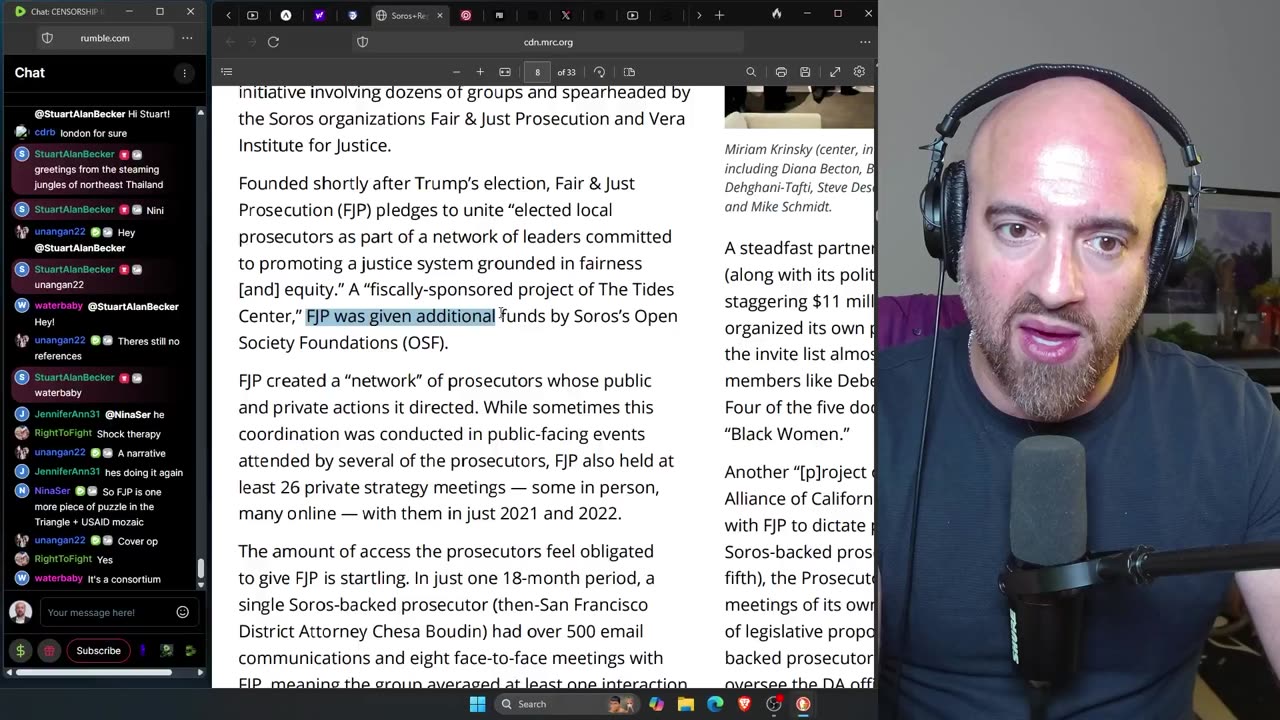Open the PDF find search icon

click(x=751, y=72)
